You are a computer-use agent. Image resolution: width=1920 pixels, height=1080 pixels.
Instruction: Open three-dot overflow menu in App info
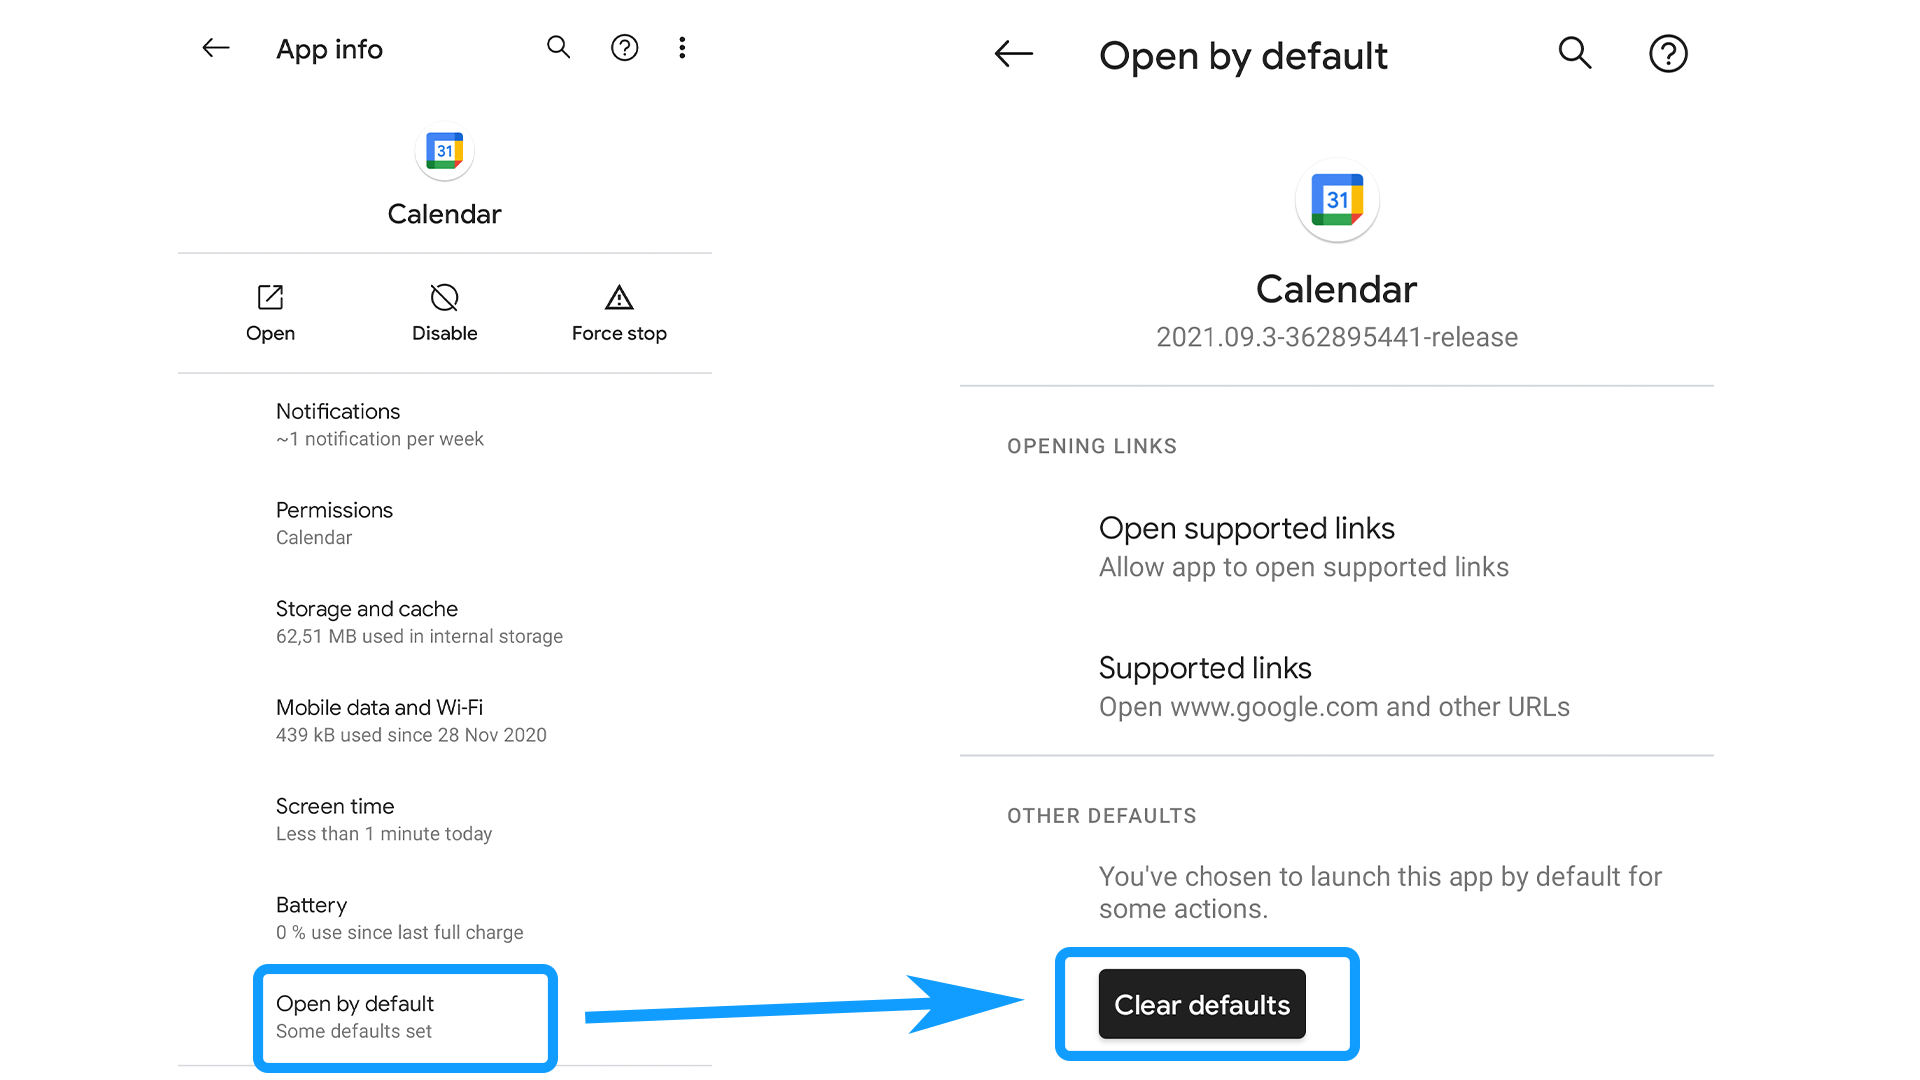[x=682, y=47]
